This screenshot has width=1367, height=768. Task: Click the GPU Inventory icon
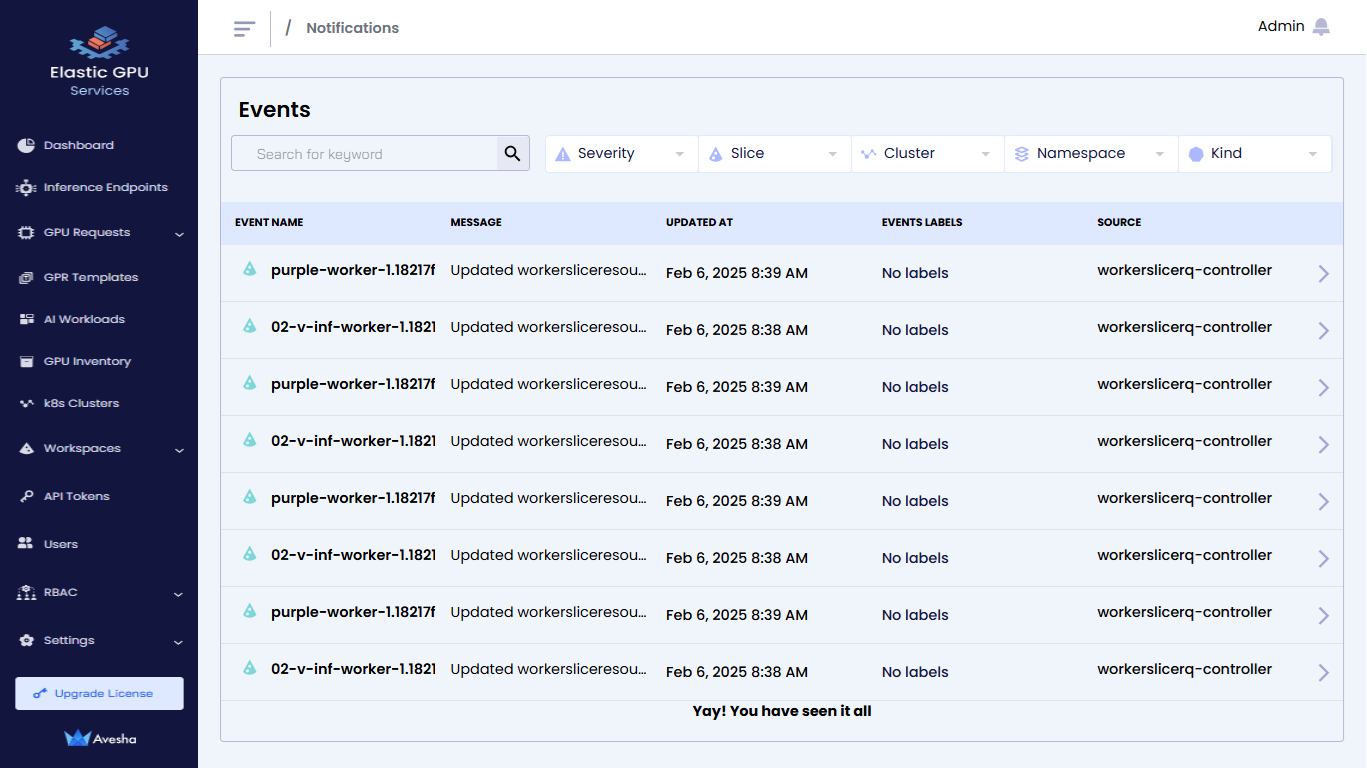(x=26, y=362)
